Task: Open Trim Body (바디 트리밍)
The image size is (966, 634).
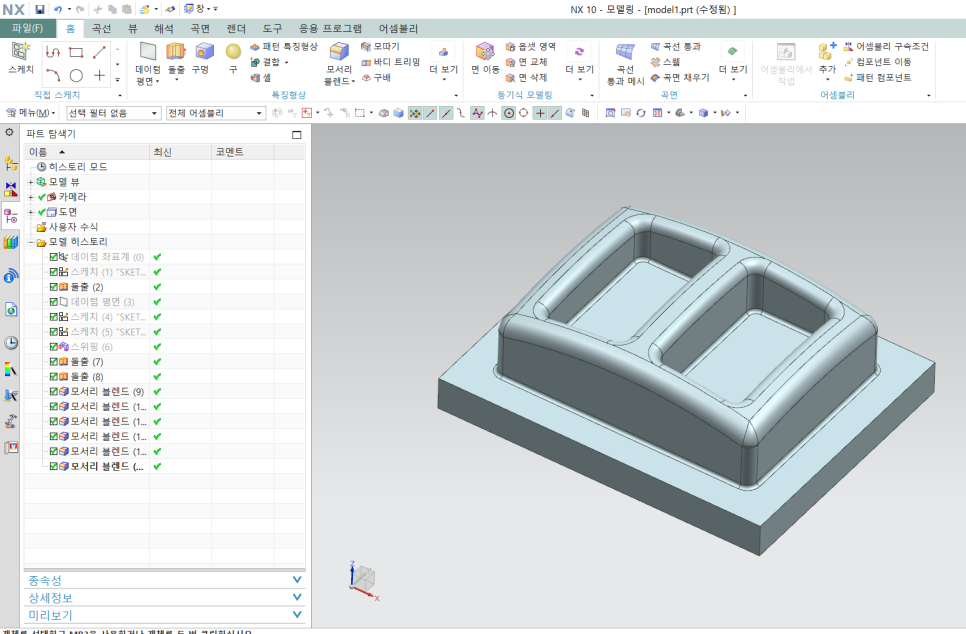Action: [x=391, y=62]
